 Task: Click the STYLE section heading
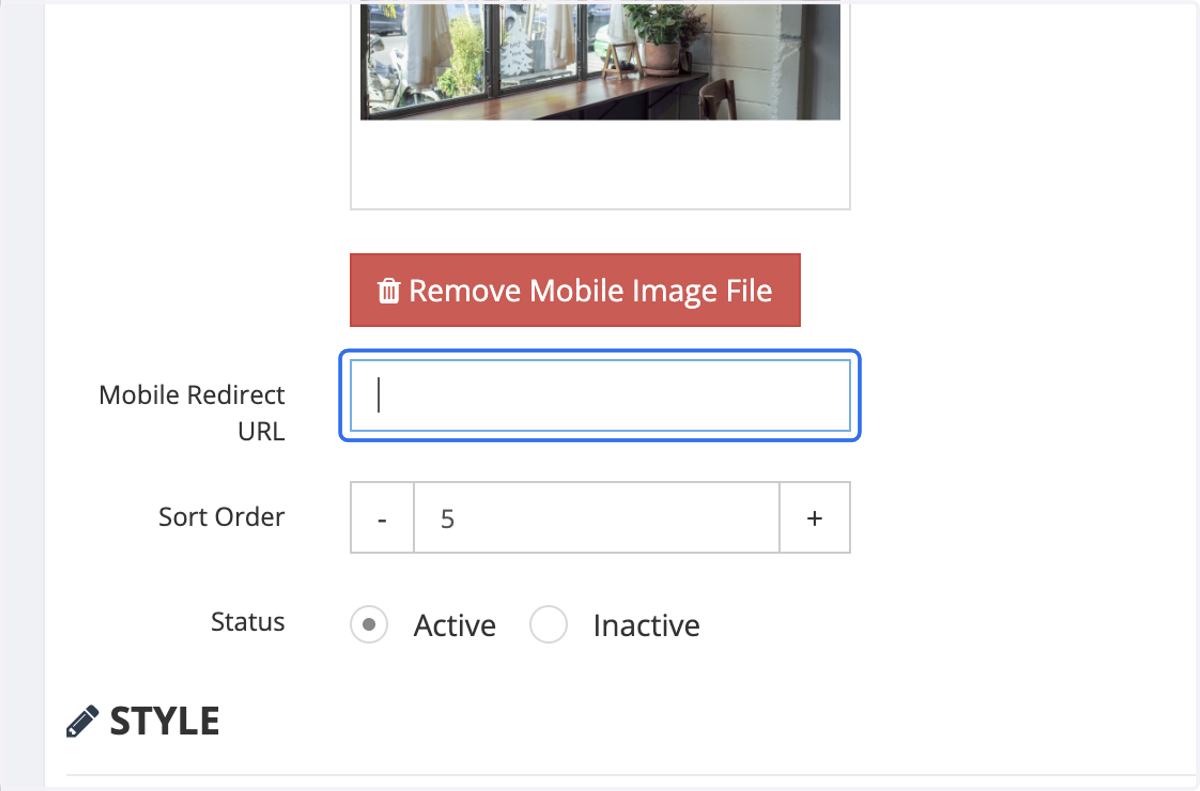pos(165,721)
